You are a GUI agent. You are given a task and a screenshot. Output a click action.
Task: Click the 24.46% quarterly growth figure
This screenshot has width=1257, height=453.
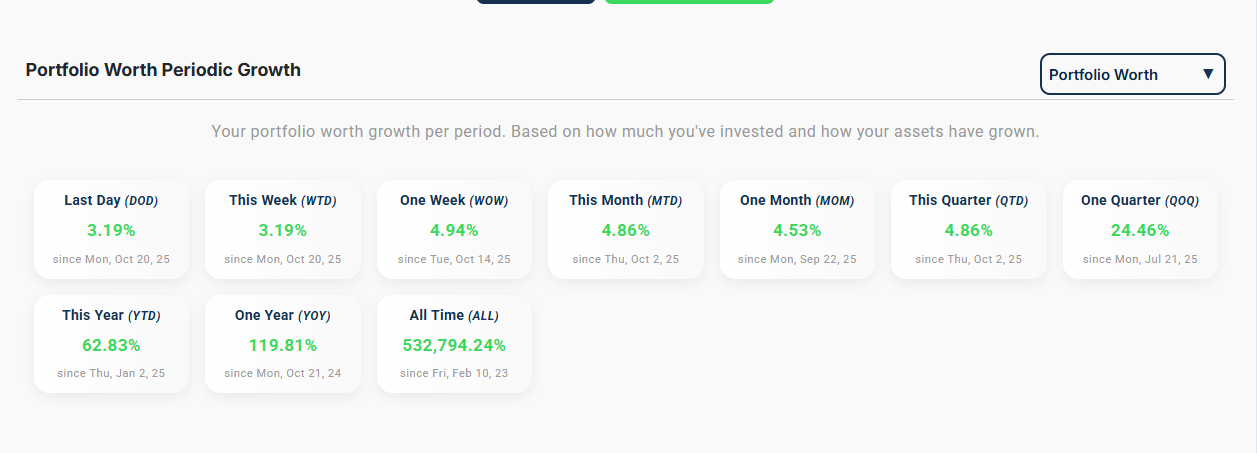pos(1139,230)
